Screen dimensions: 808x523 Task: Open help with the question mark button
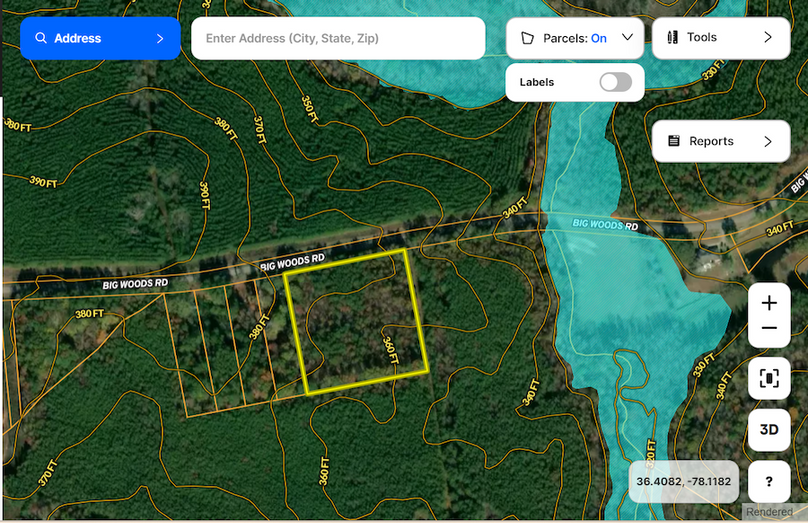[769, 481]
